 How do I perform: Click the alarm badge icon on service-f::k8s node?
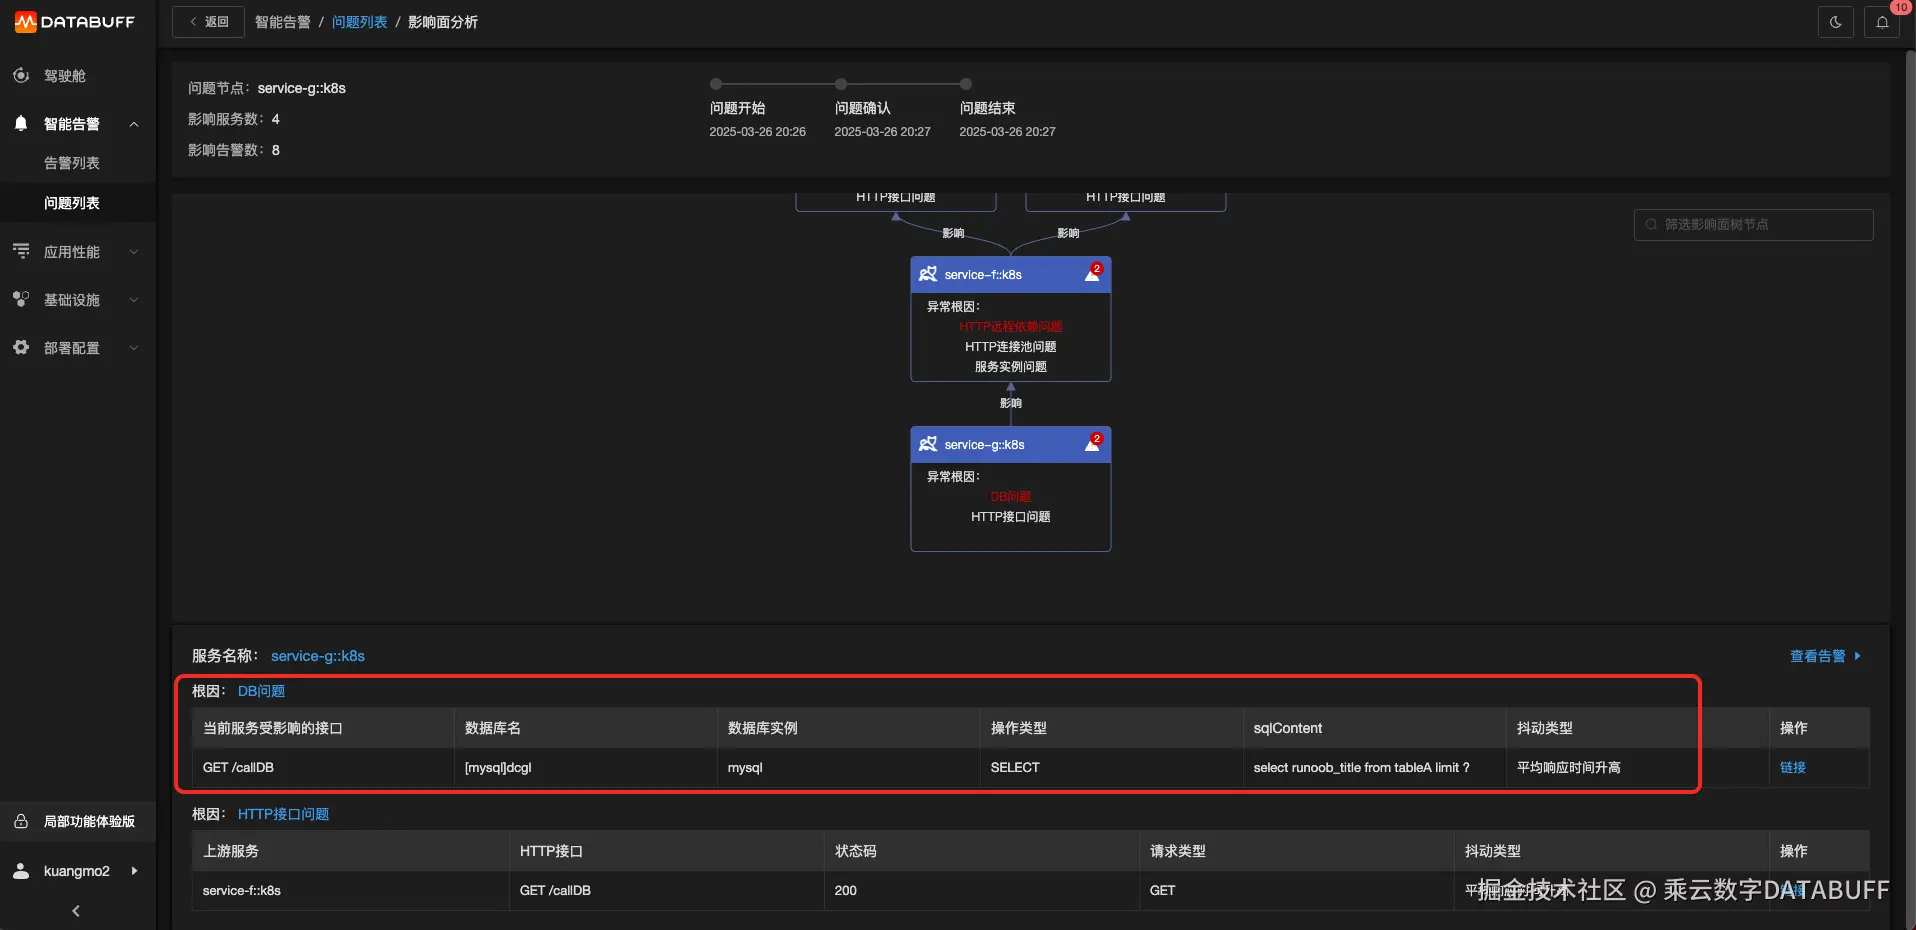pos(1093,274)
